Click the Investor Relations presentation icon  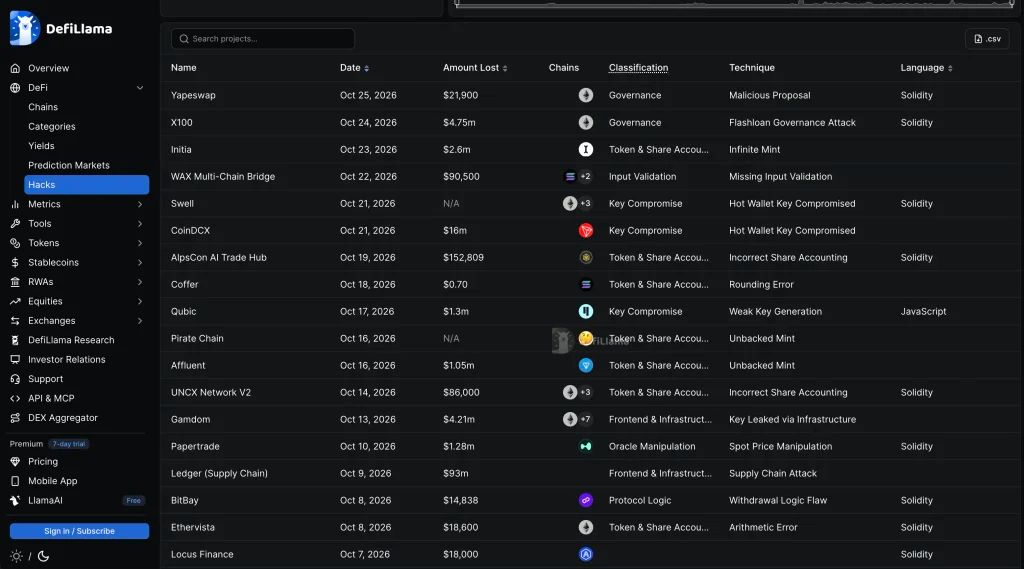point(15,359)
